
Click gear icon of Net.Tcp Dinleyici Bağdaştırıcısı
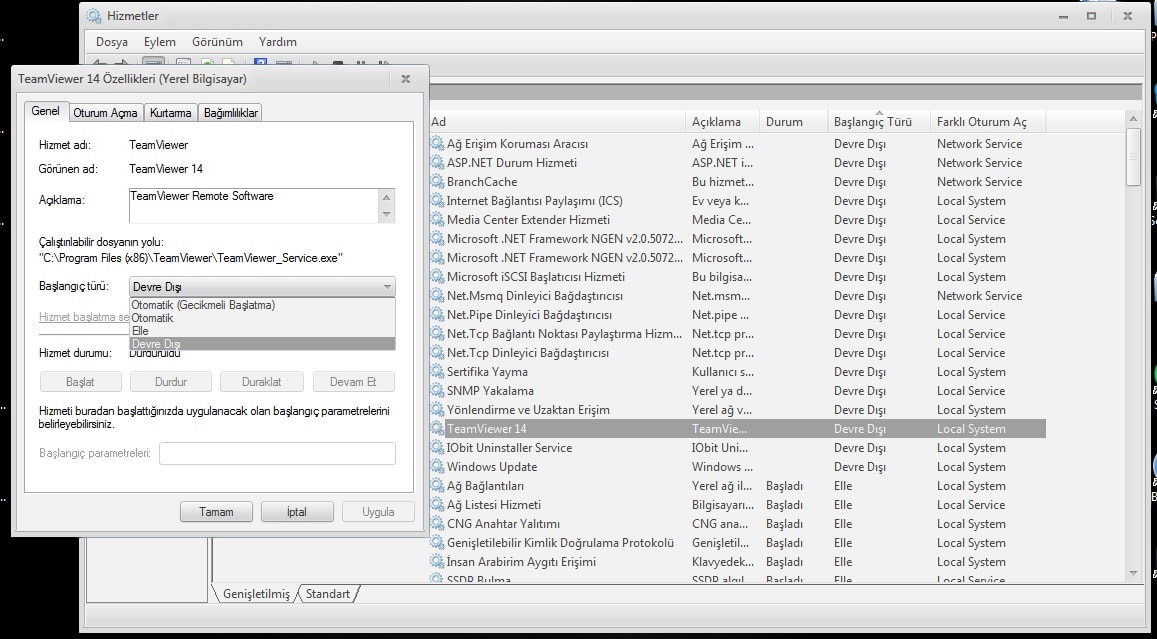[438, 353]
